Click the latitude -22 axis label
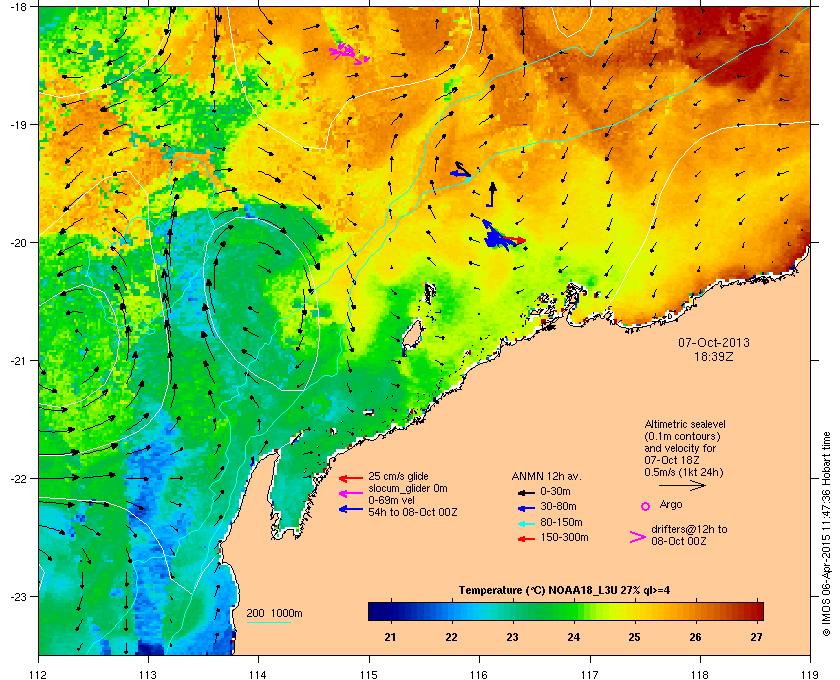This screenshot has height=680, width=840. click(19, 479)
